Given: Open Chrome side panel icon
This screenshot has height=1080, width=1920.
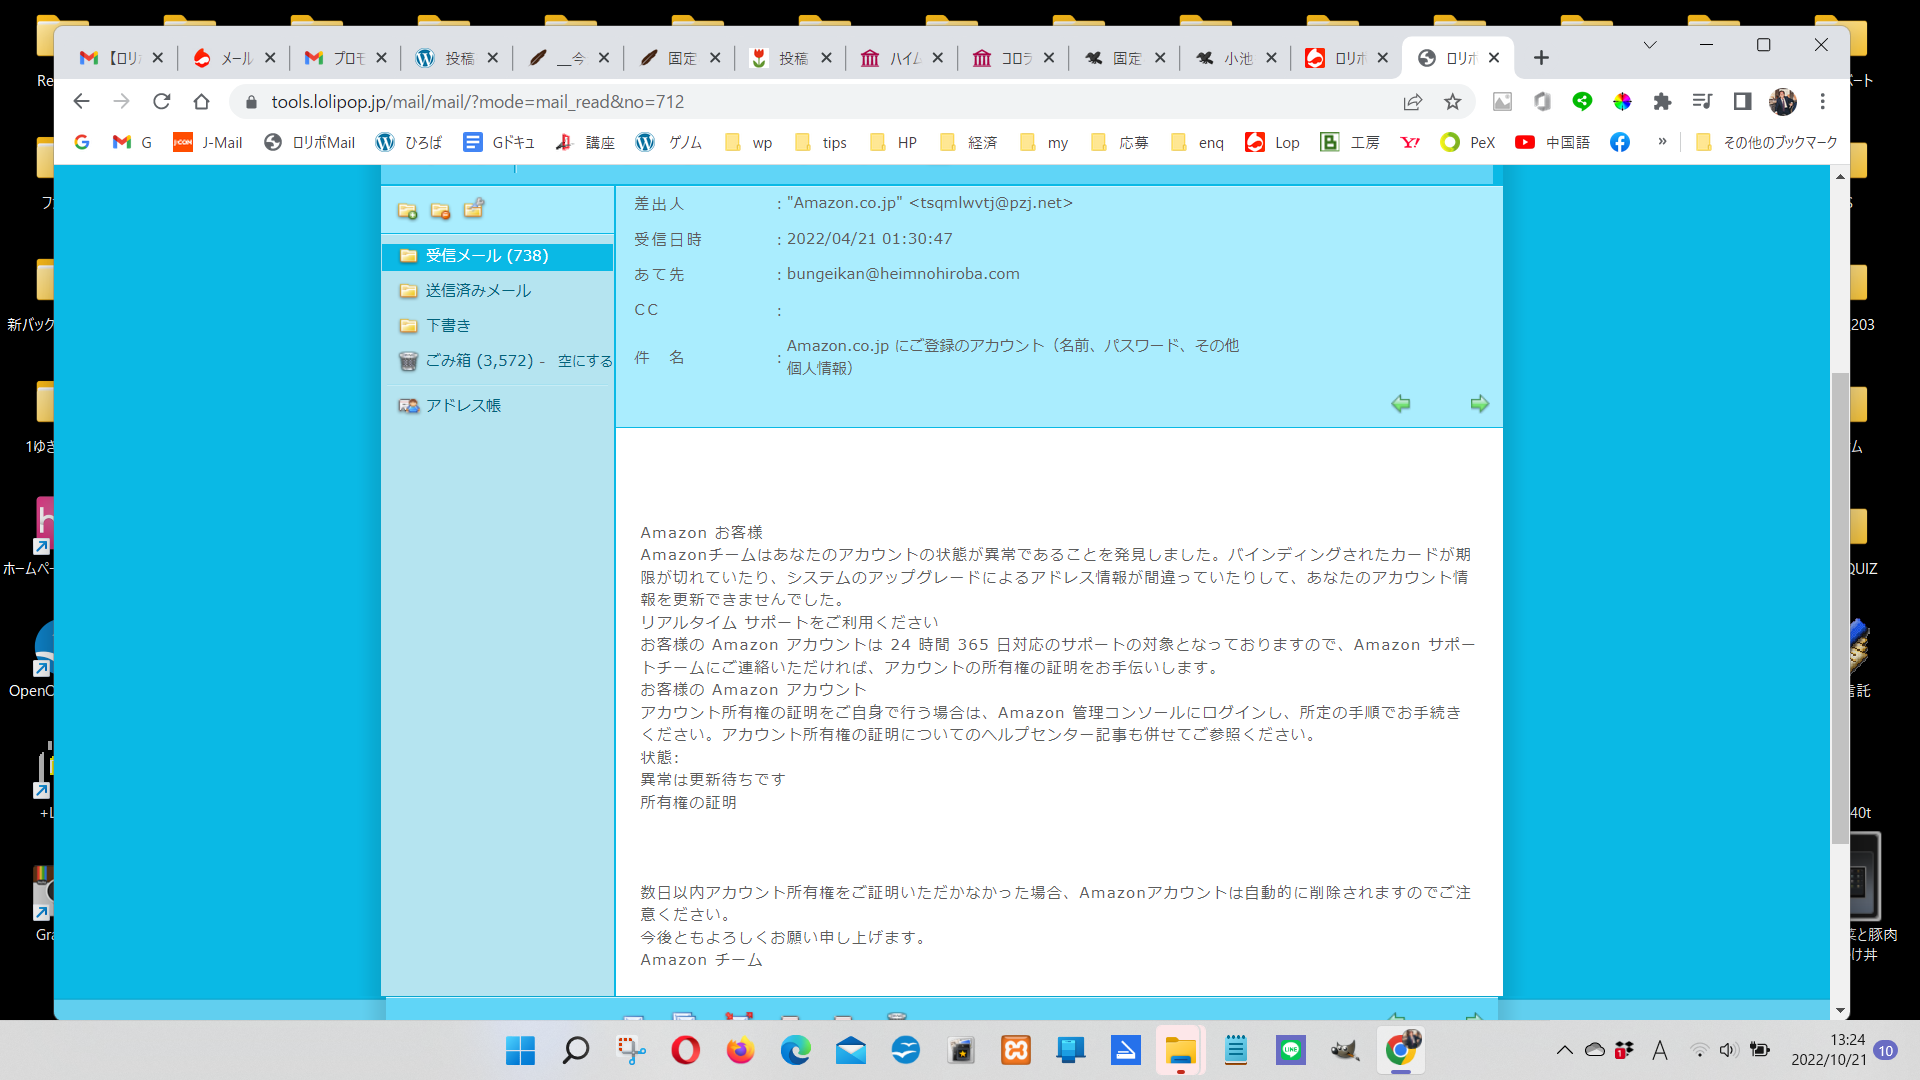Looking at the screenshot, I should coord(1742,102).
